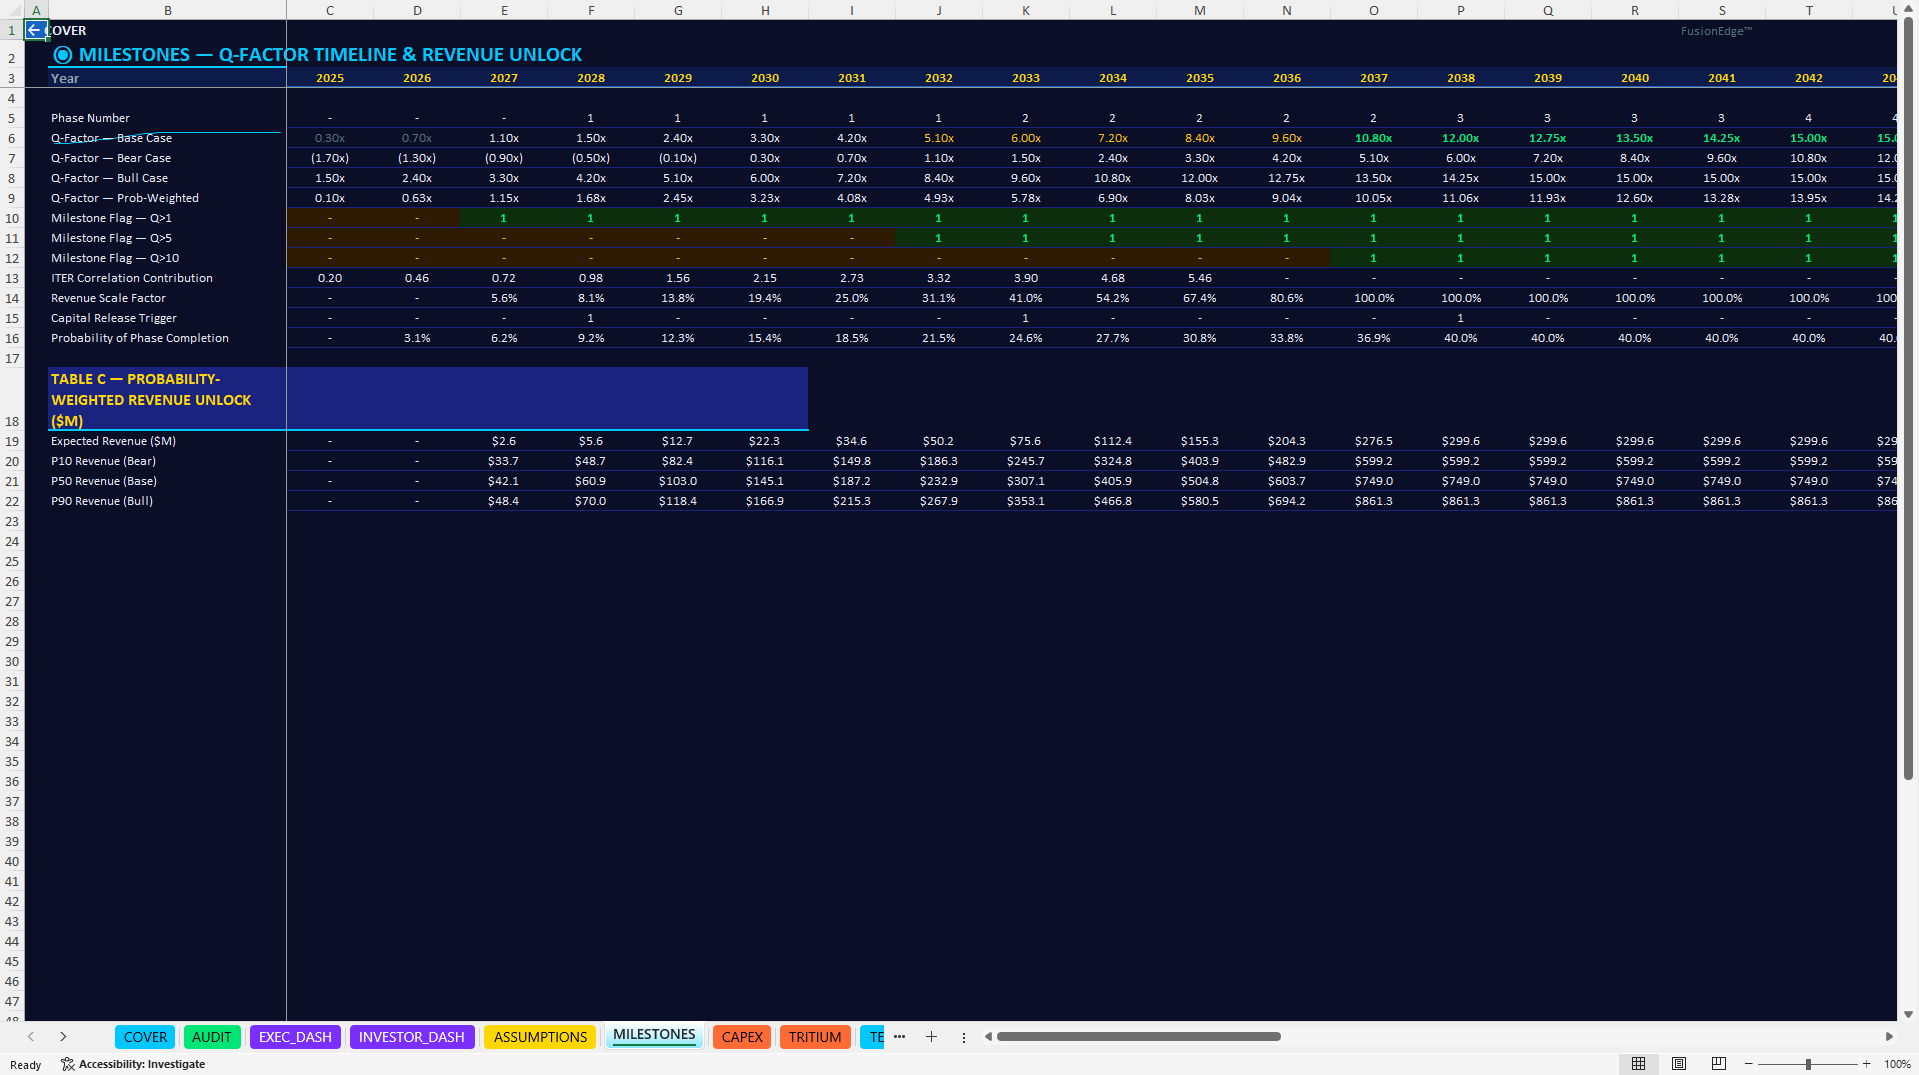Switch to Page Layout view
This screenshot has height=1075, width=1919.
point(1679,1064)
